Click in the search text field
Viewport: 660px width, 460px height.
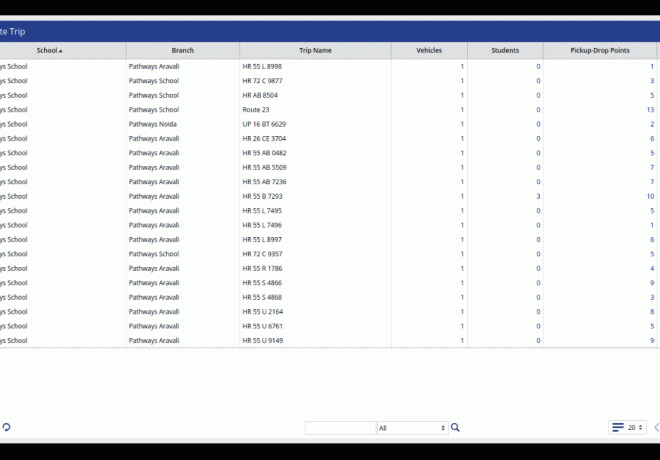click(x=340, y=427)
